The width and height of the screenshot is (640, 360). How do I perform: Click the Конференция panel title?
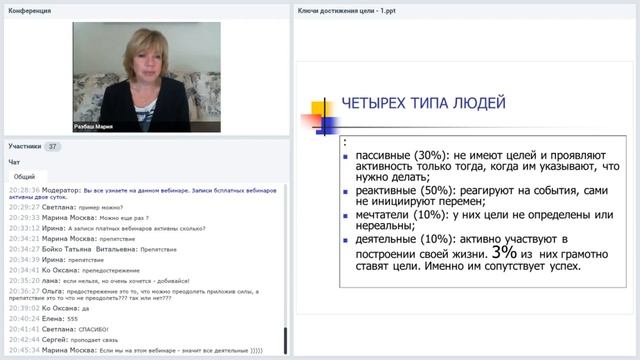[29, 11]
